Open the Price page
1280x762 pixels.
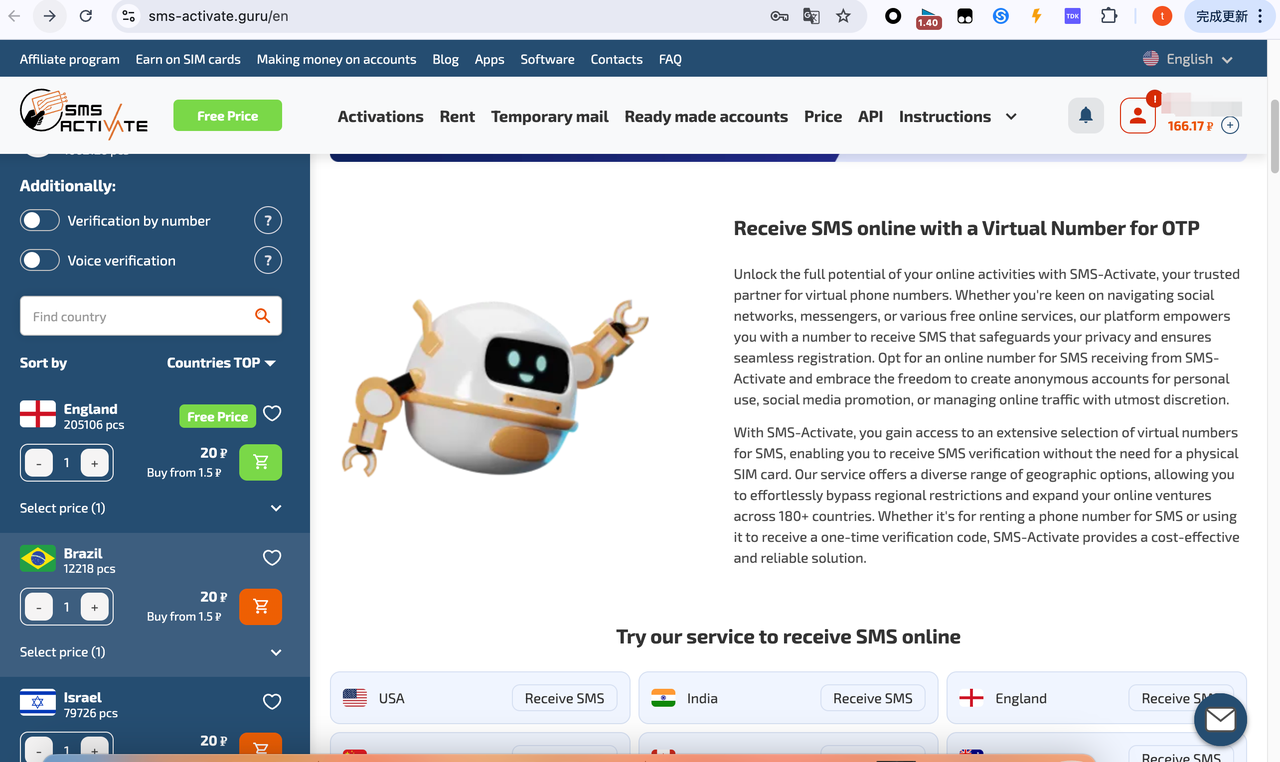pyautogui.click(x=823, y=117)
